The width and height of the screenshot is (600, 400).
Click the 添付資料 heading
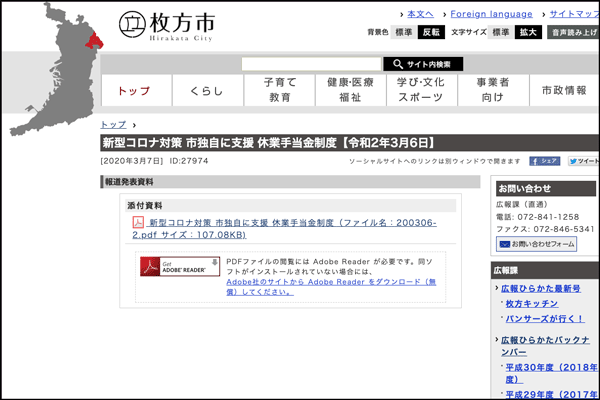(145, 206)
